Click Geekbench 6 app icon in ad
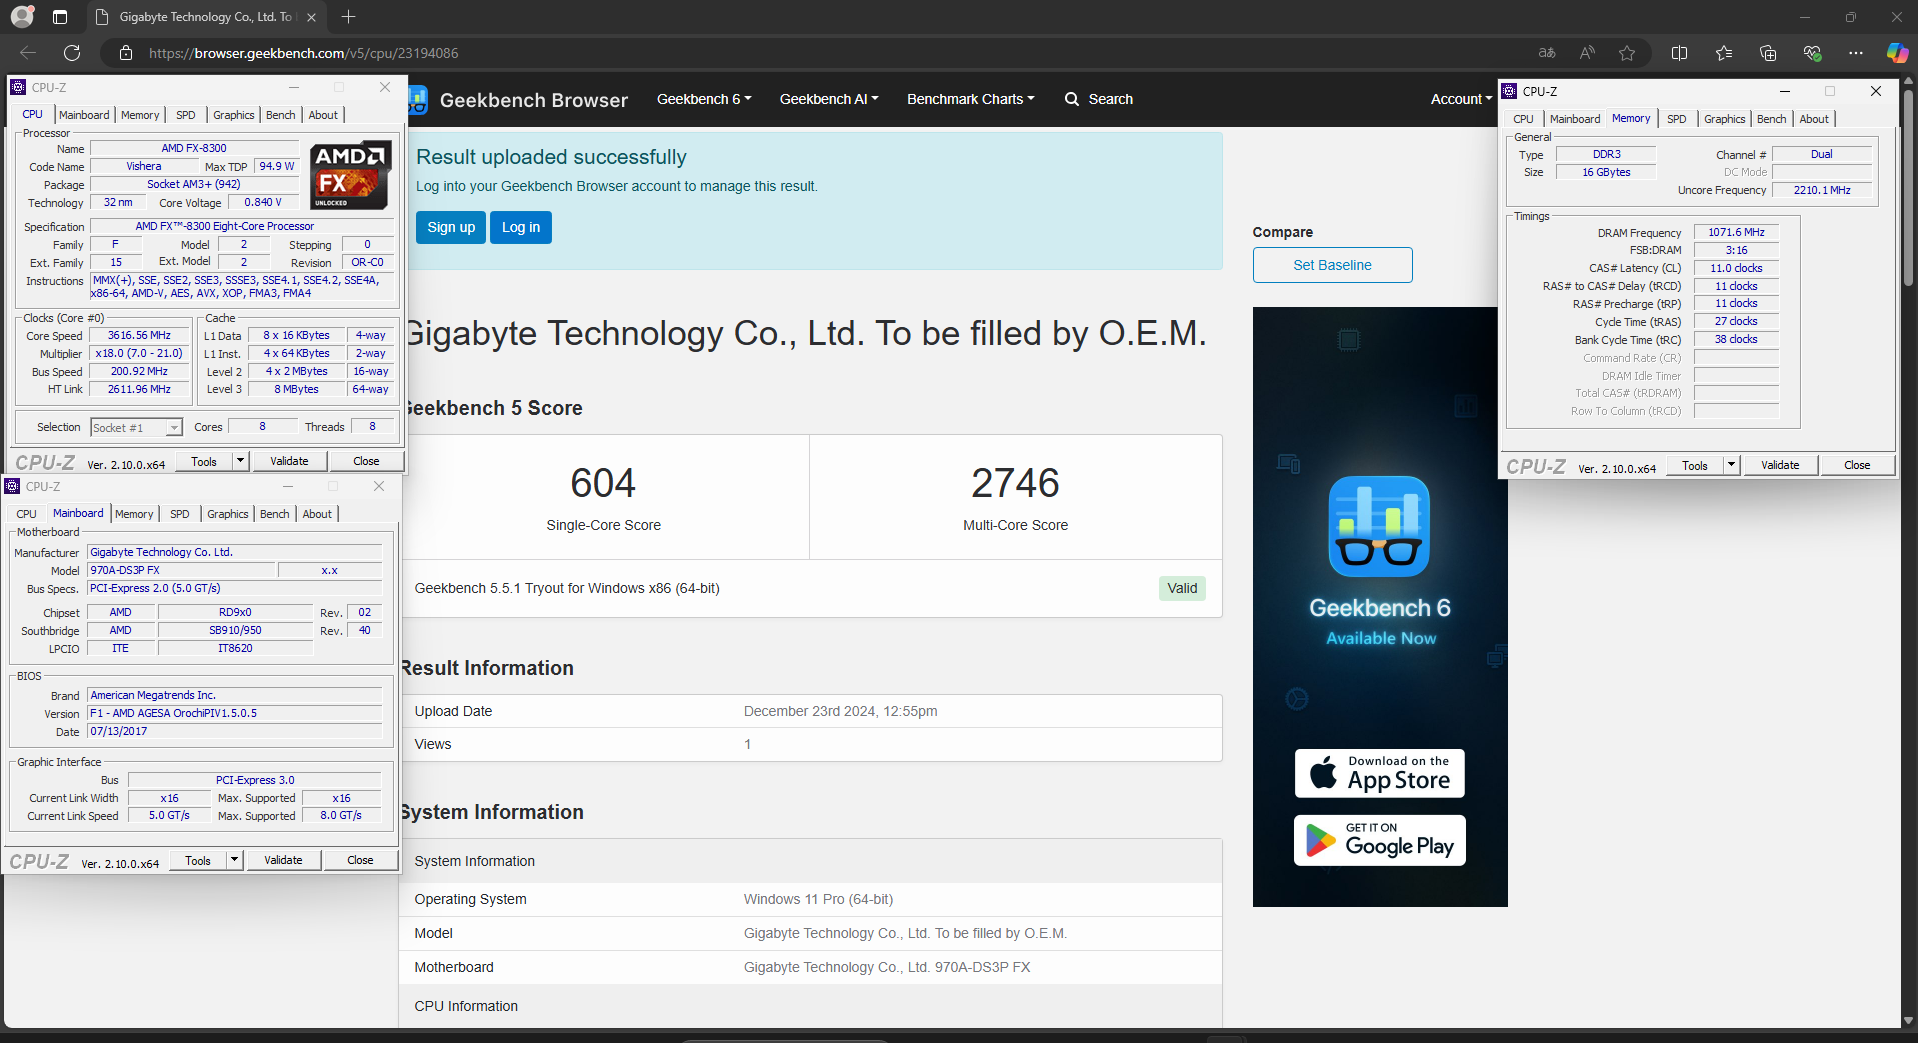Image resolution: width=1918 pixels, height=1043 pixels. coord(1379,526)
